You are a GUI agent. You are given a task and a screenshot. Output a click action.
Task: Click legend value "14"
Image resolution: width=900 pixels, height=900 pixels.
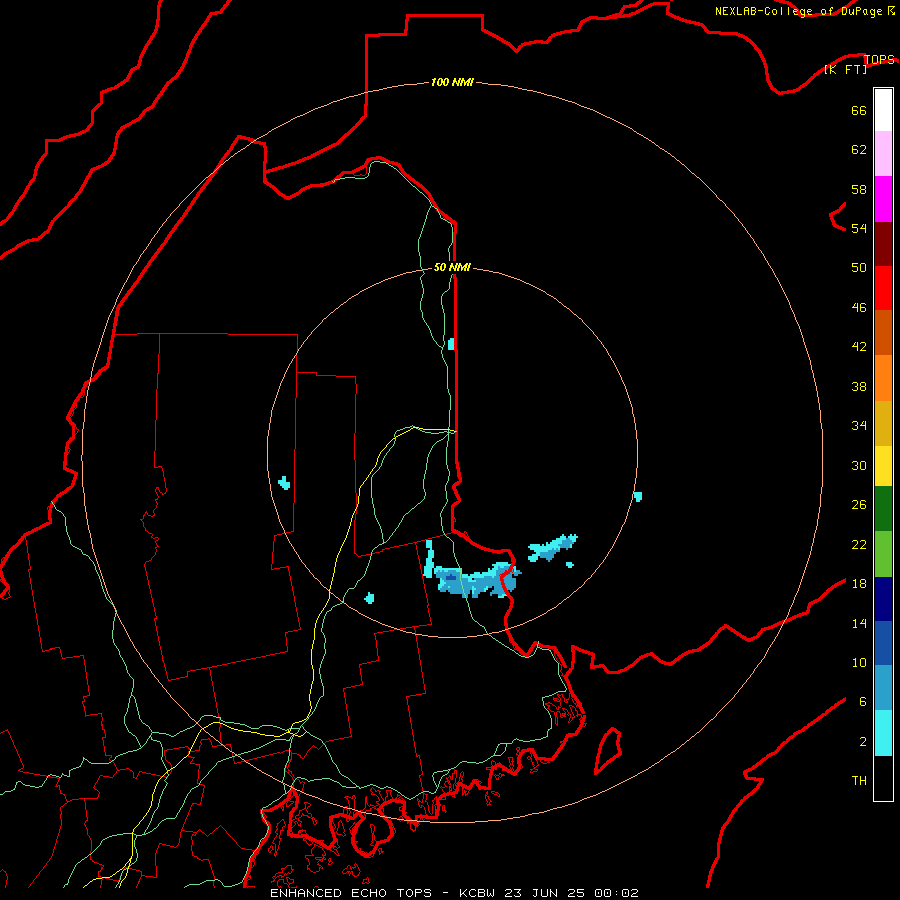point(859,623)
